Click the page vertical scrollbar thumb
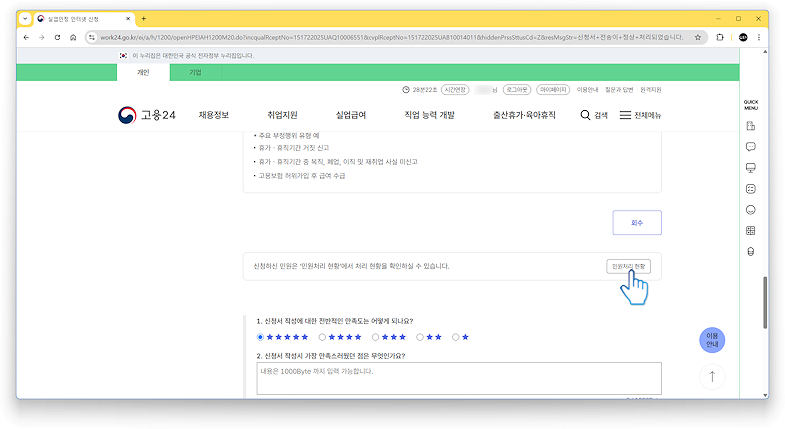Viewport: 785px width, 429px height. click(765, 302)
